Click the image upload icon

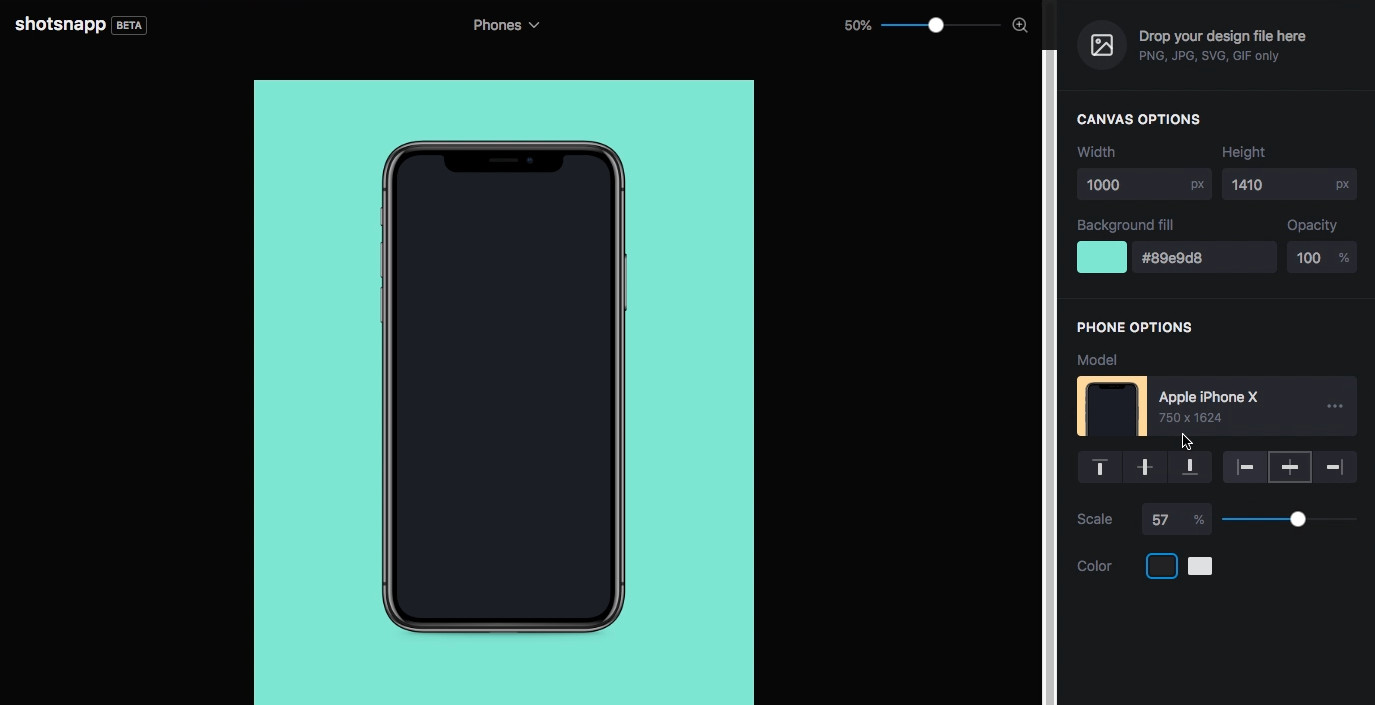(1102, 45)
